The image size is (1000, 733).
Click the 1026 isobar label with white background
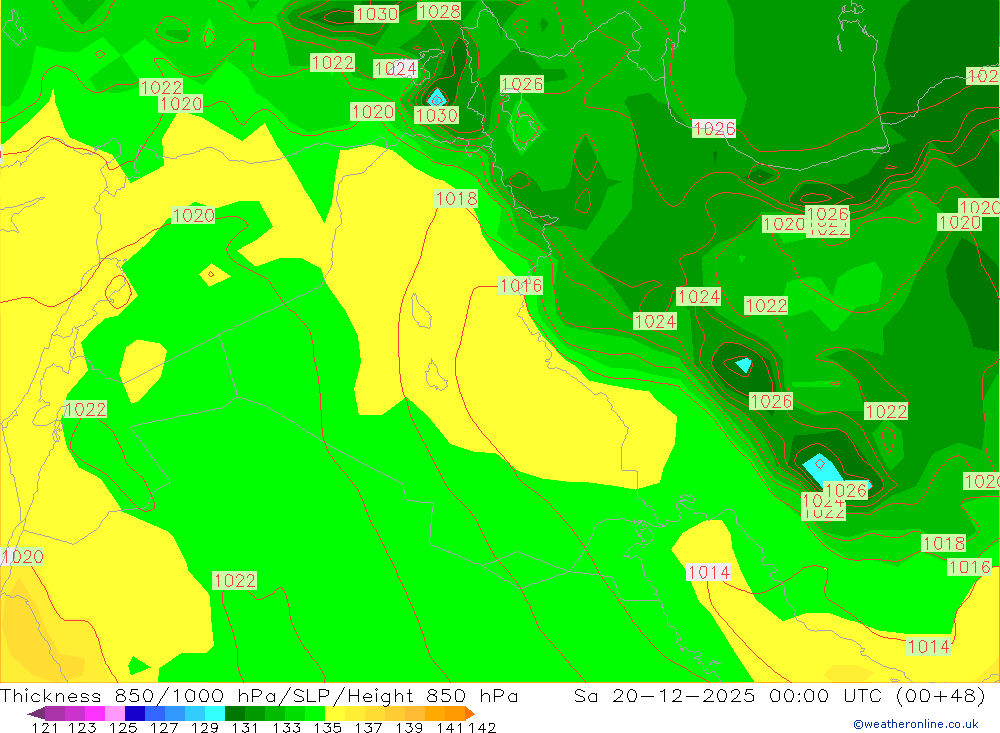pos(714,128)
